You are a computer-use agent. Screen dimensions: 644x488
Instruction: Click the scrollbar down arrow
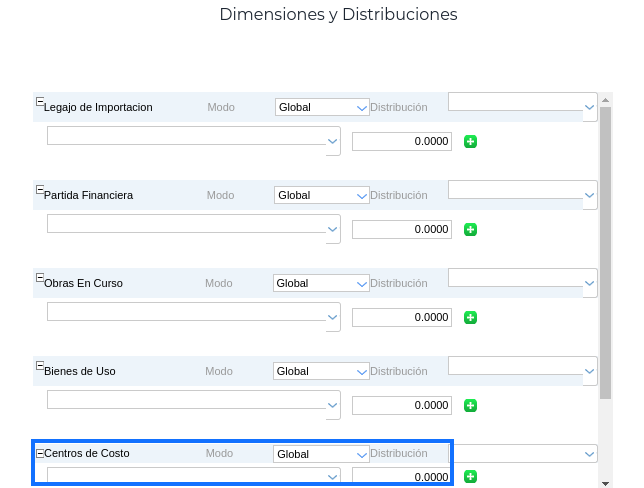point(605,482)
